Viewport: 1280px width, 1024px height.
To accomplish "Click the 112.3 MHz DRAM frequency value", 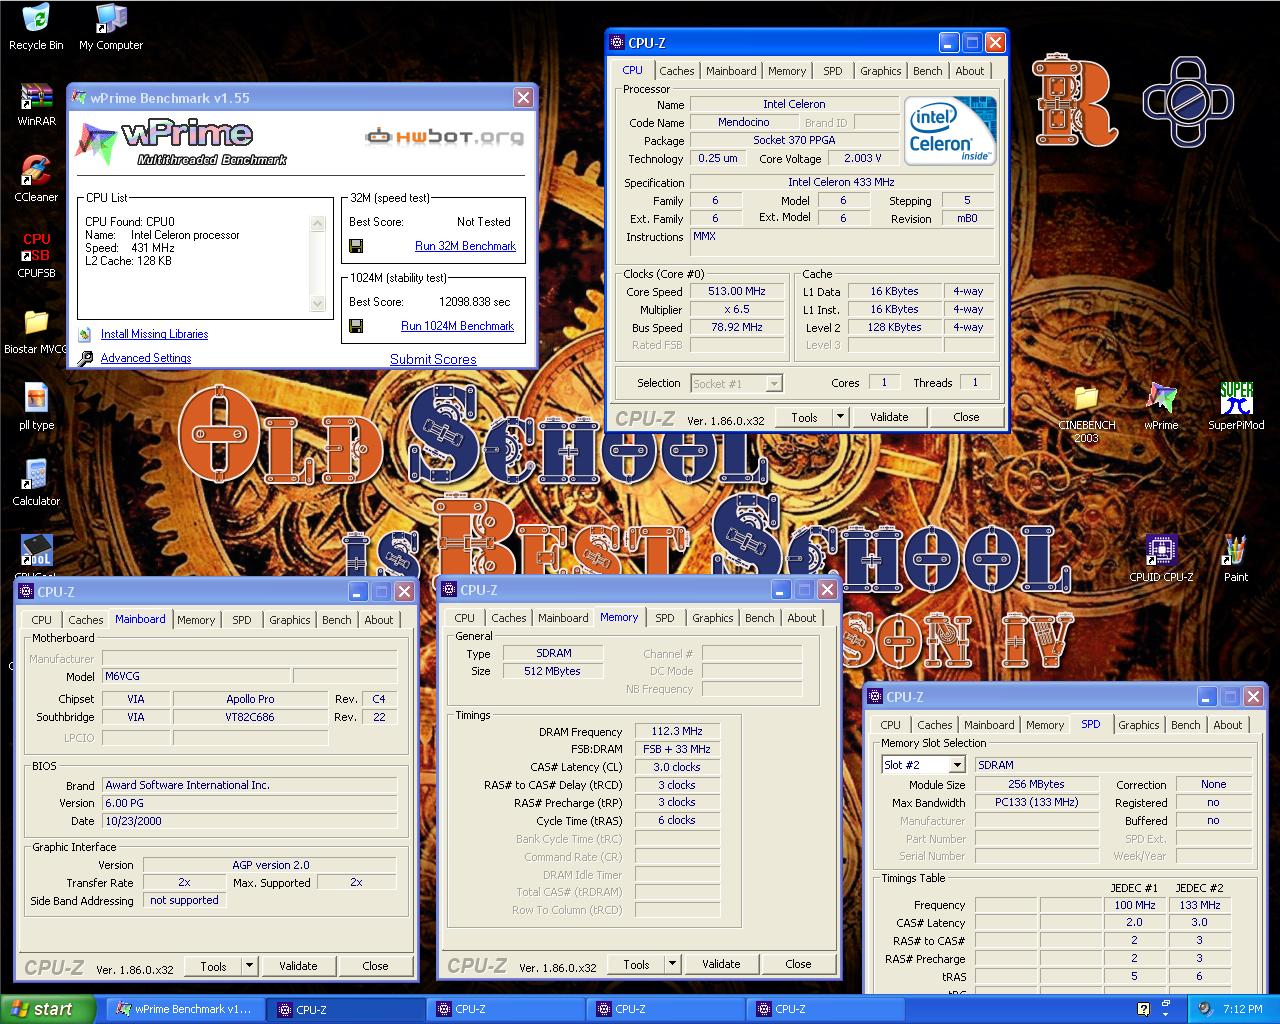I will tap(677, 731).
